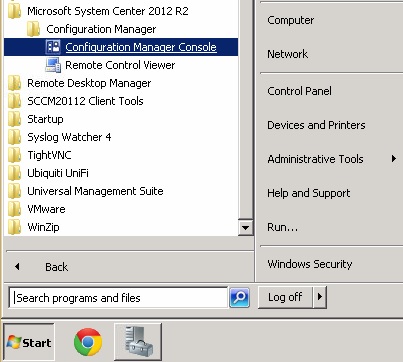Select the 'Remote Control Viewer' entry text
403x362 pixels.
coord(120,65)
